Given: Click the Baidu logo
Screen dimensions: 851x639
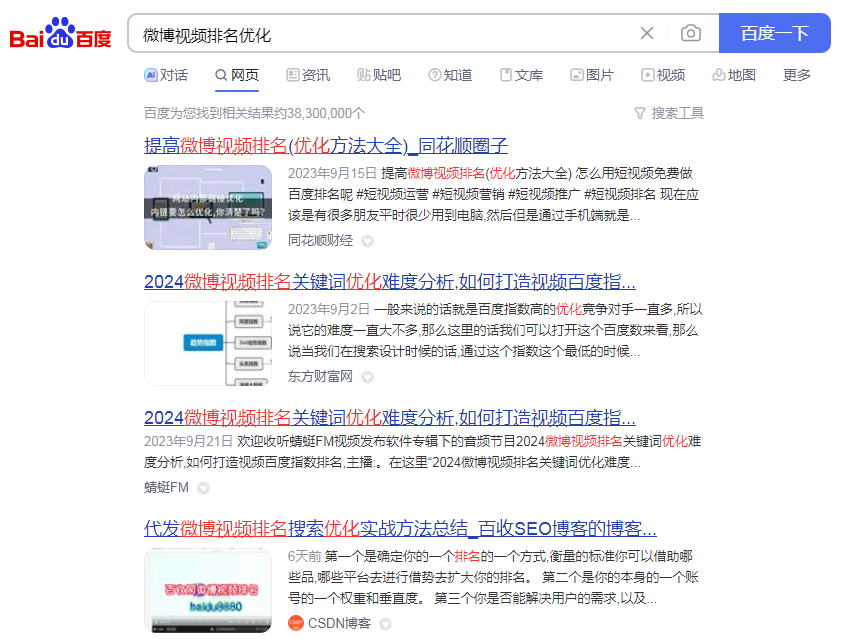Looking at the screenshot, I should click(x=60, y=33).
